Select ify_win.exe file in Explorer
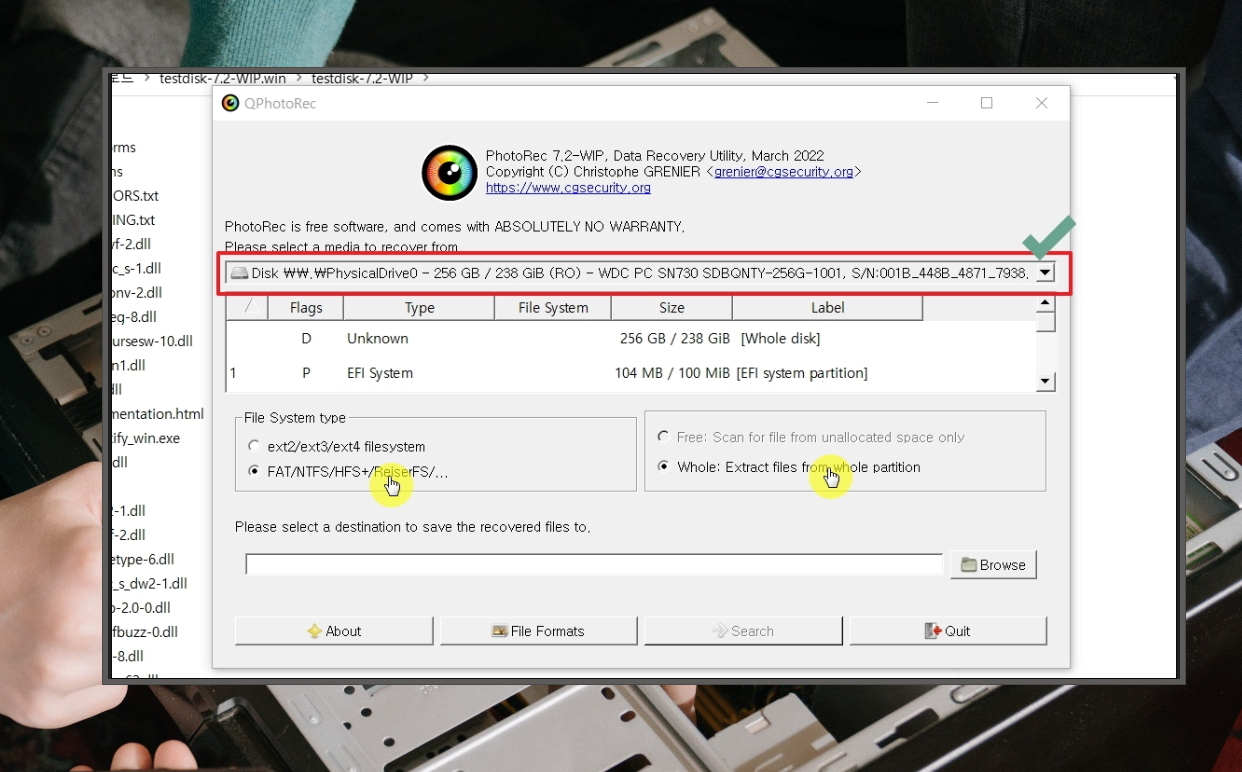 146,438
